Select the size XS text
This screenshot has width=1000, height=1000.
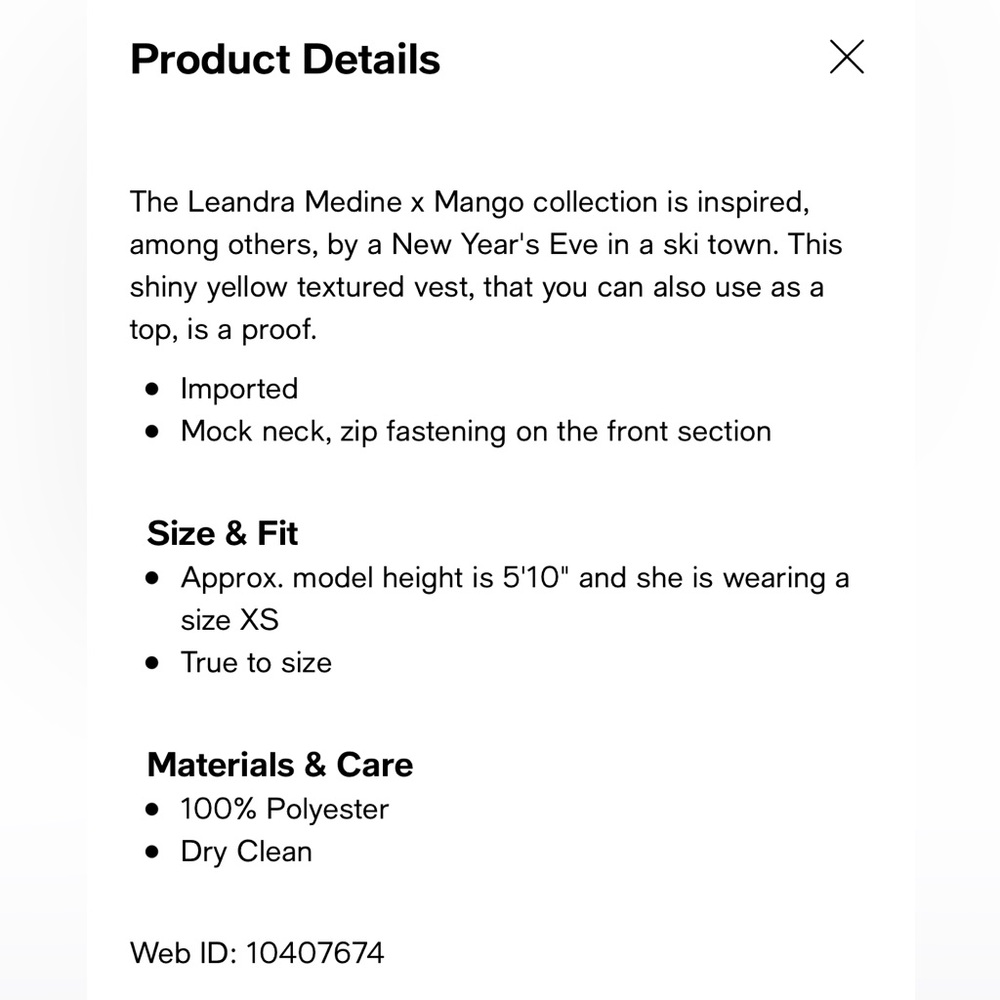pos(229,620)
